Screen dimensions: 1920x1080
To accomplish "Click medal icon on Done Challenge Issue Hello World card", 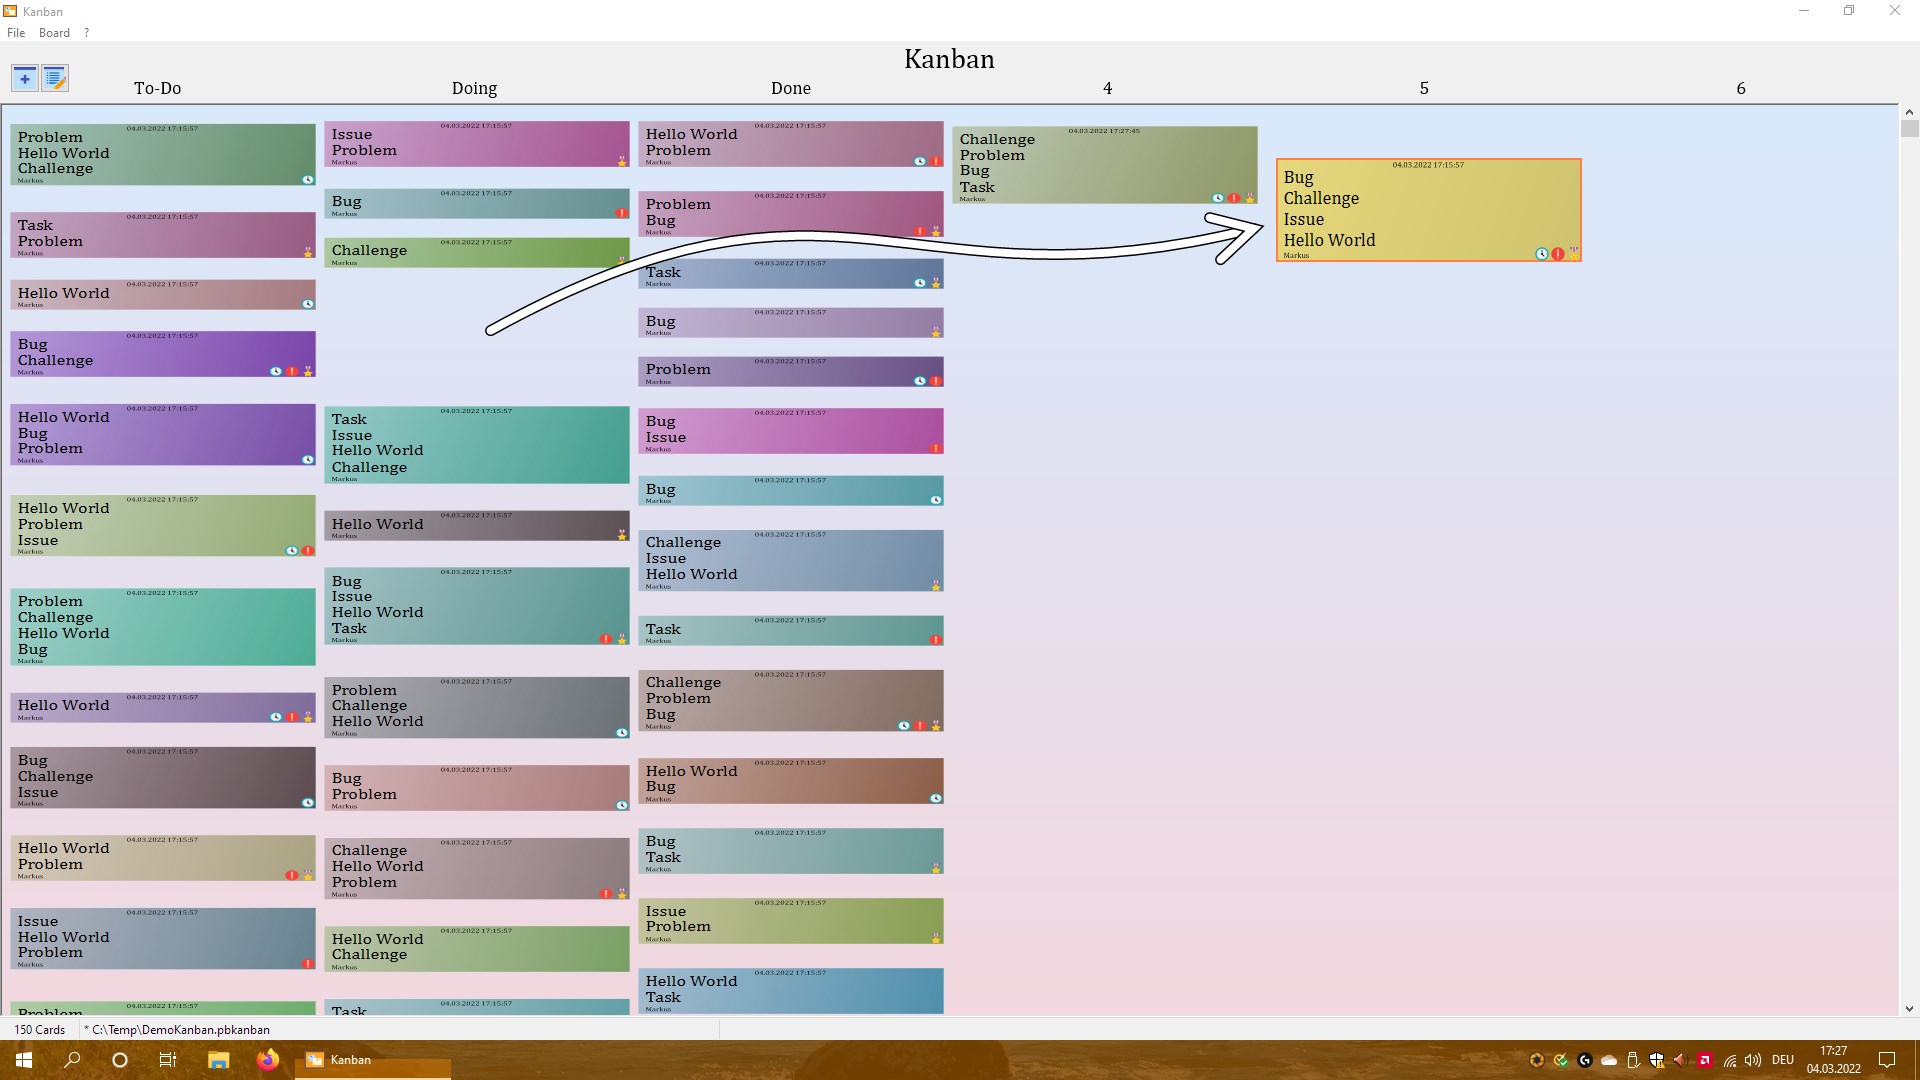I will [x=936, y=586].
